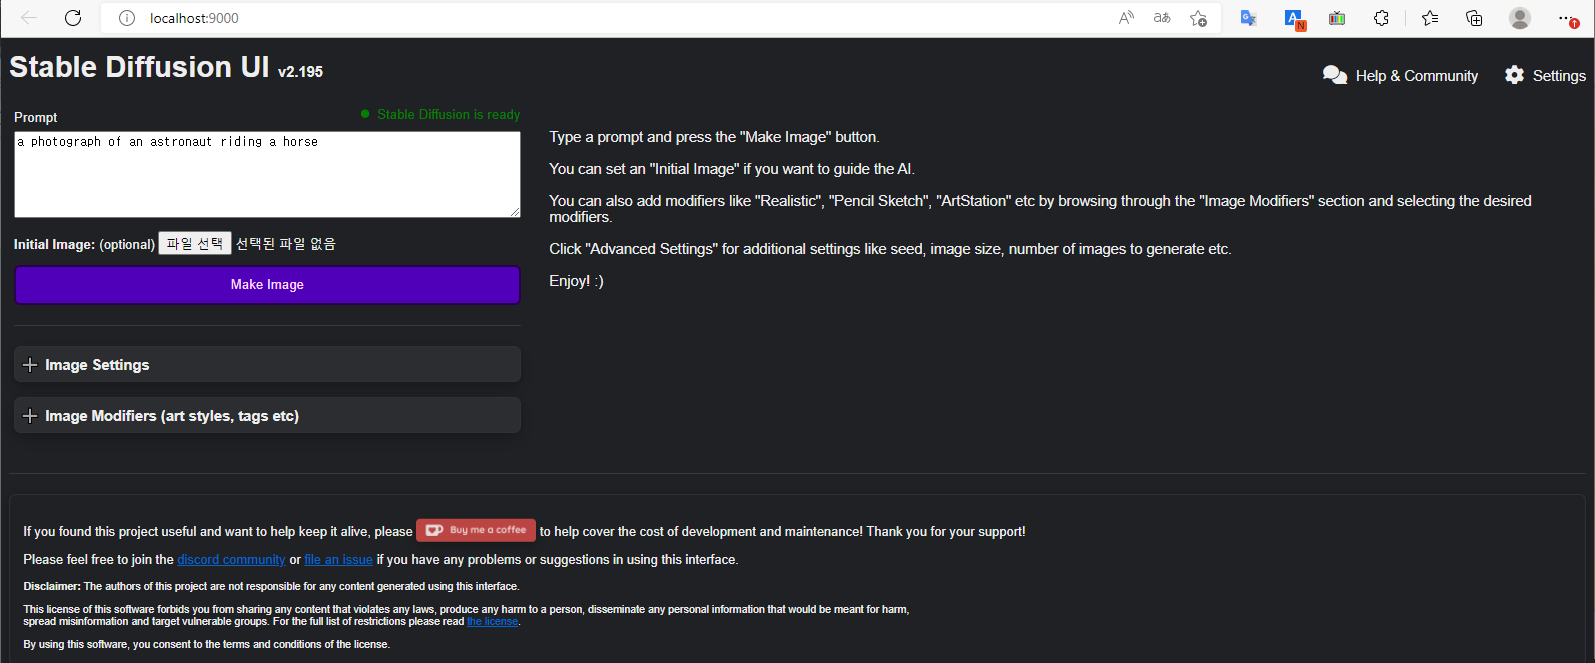
Task: Open the license link
Action: pos(492,622)
